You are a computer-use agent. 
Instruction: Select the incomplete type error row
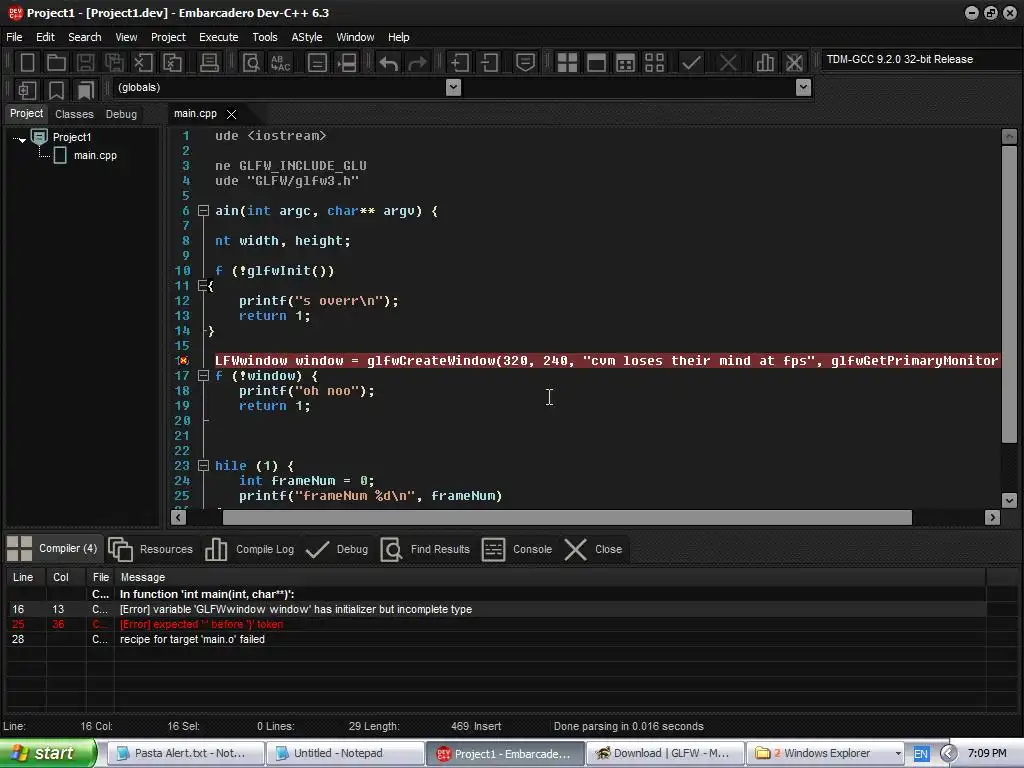point(496,609)
